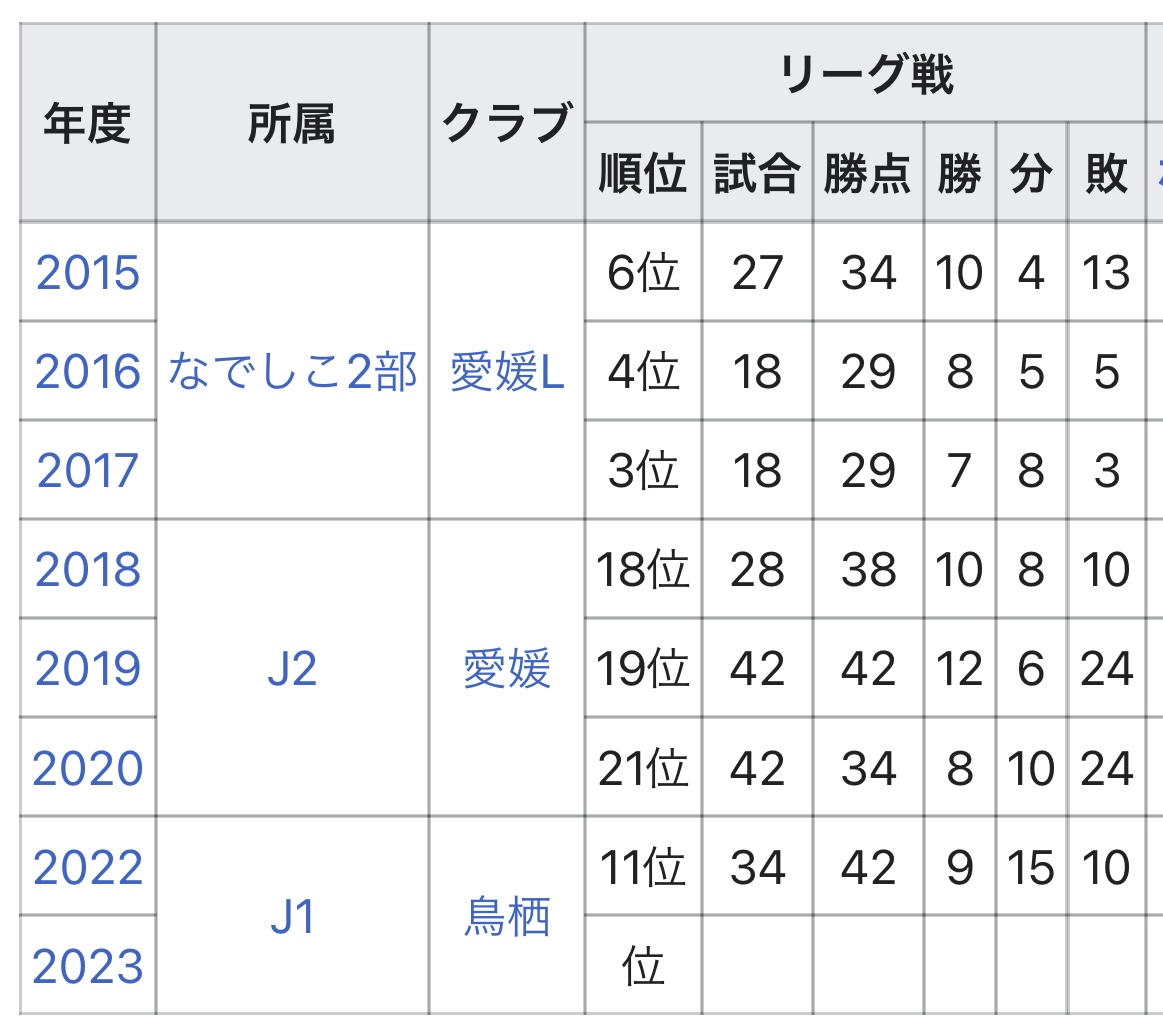Viewport: 1163px width, 1030px height.
Task: Select the empty 位 cell for 2023
Action: (643, 965)
